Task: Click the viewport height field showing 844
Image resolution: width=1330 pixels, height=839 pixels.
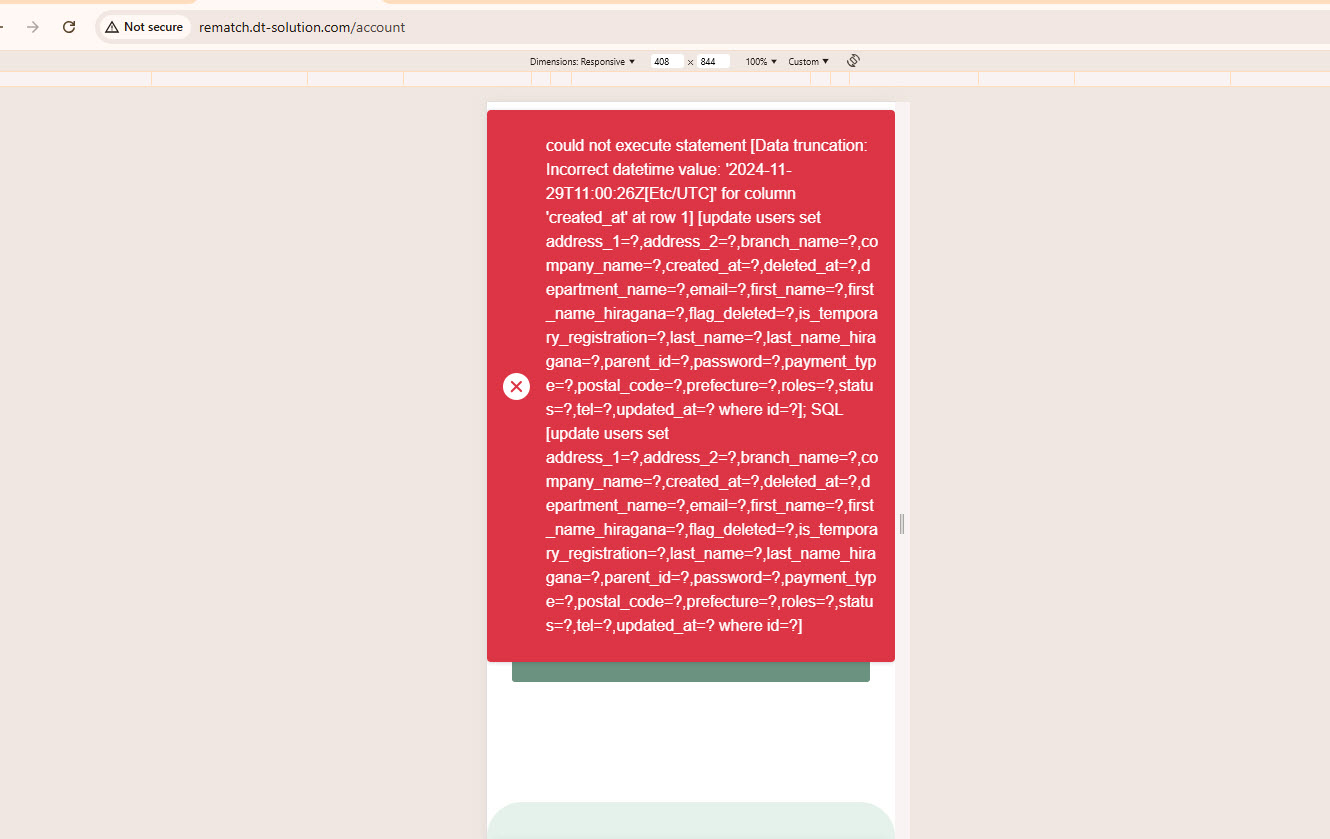Action: pyautogui.click(x=713, y=62)
